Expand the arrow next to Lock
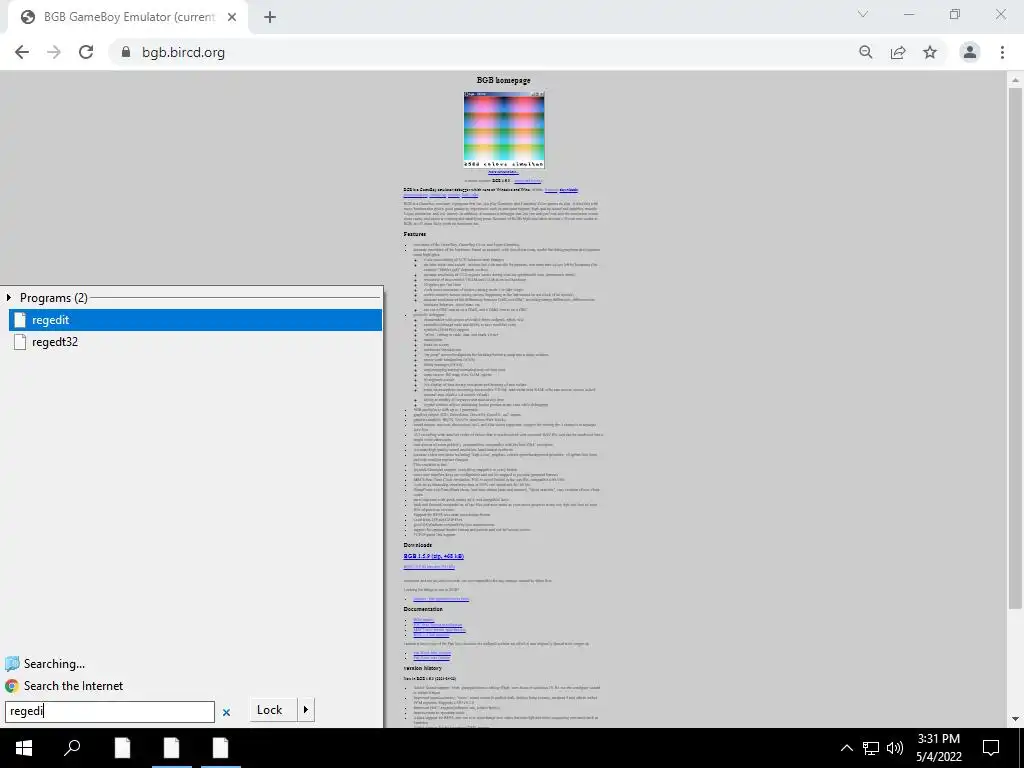Image resolution: width=1024 pixels, height=768 pixels. point(306,710)
